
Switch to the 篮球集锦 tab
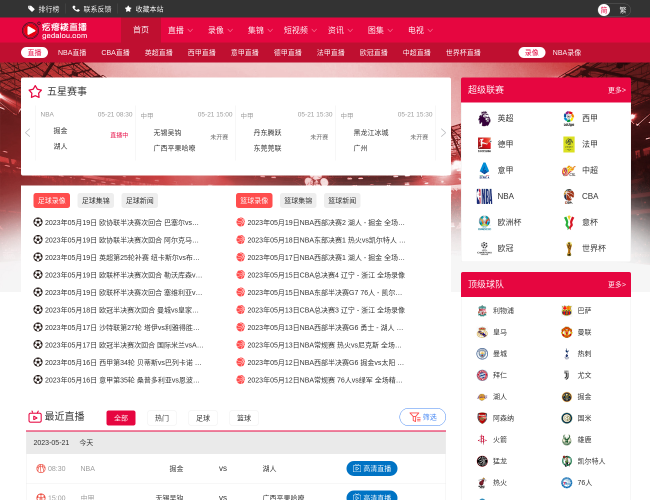pyautogui.click(x=298, y=201)
